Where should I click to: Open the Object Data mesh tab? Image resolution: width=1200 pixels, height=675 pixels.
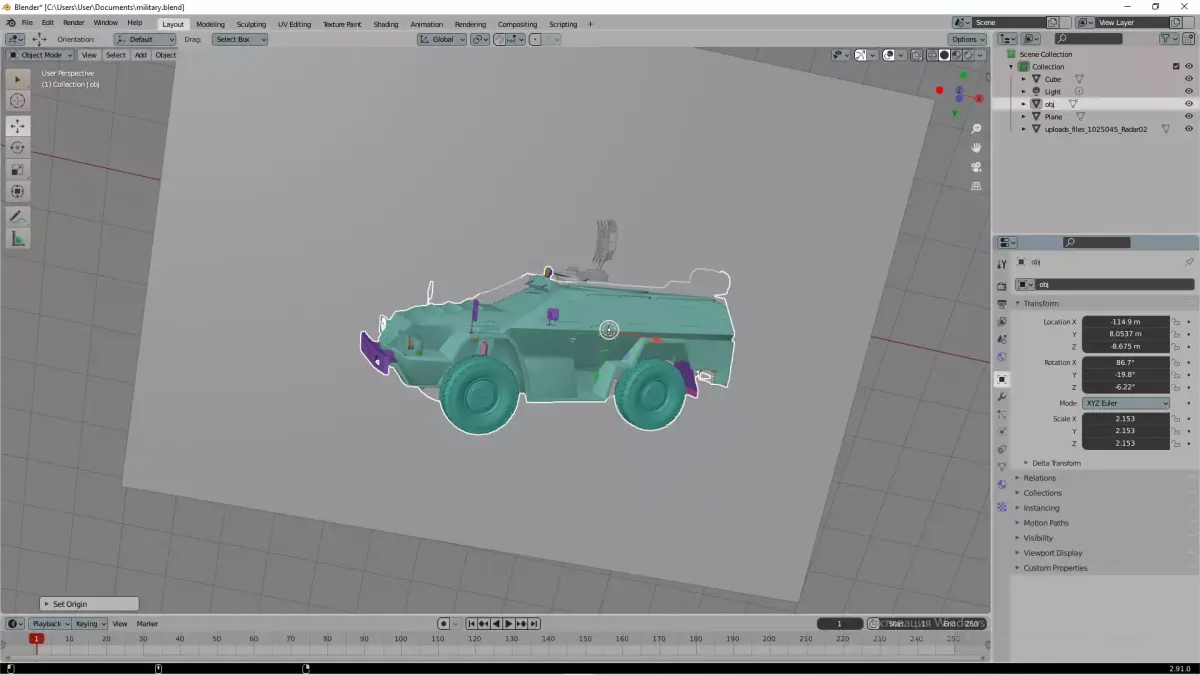point(1002,467)
